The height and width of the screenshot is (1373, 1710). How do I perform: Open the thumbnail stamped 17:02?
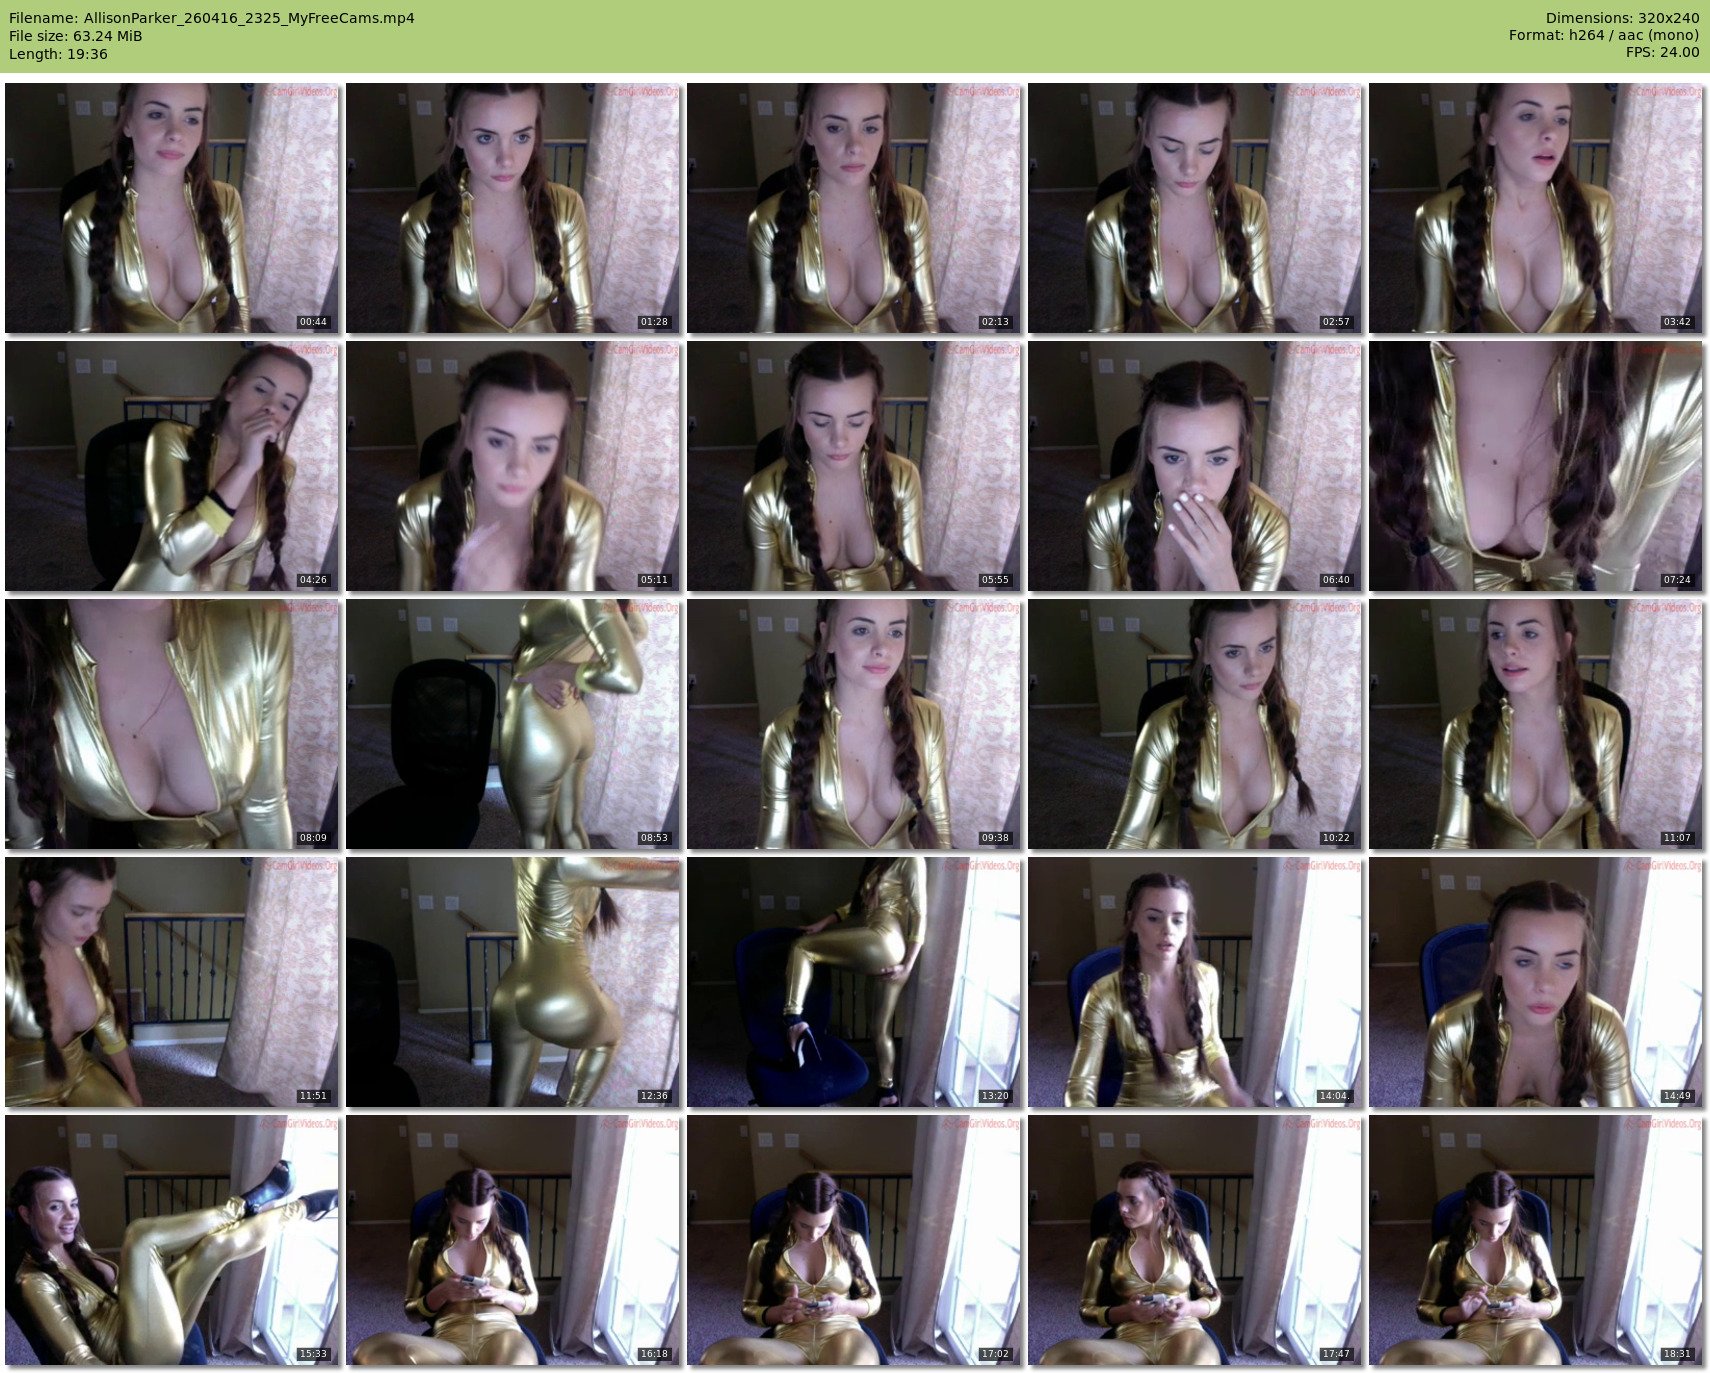coord(854,1240)
